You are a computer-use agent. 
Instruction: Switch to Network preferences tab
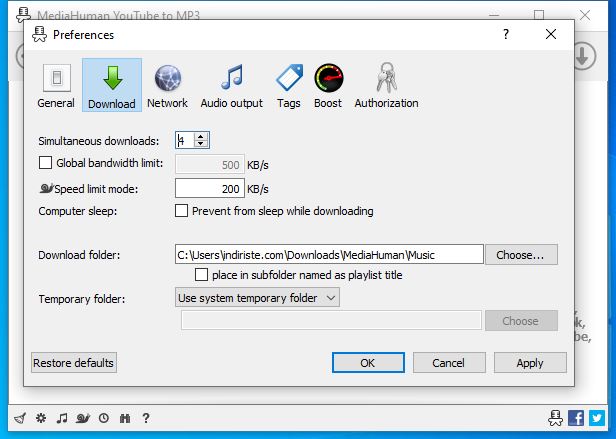167,86
